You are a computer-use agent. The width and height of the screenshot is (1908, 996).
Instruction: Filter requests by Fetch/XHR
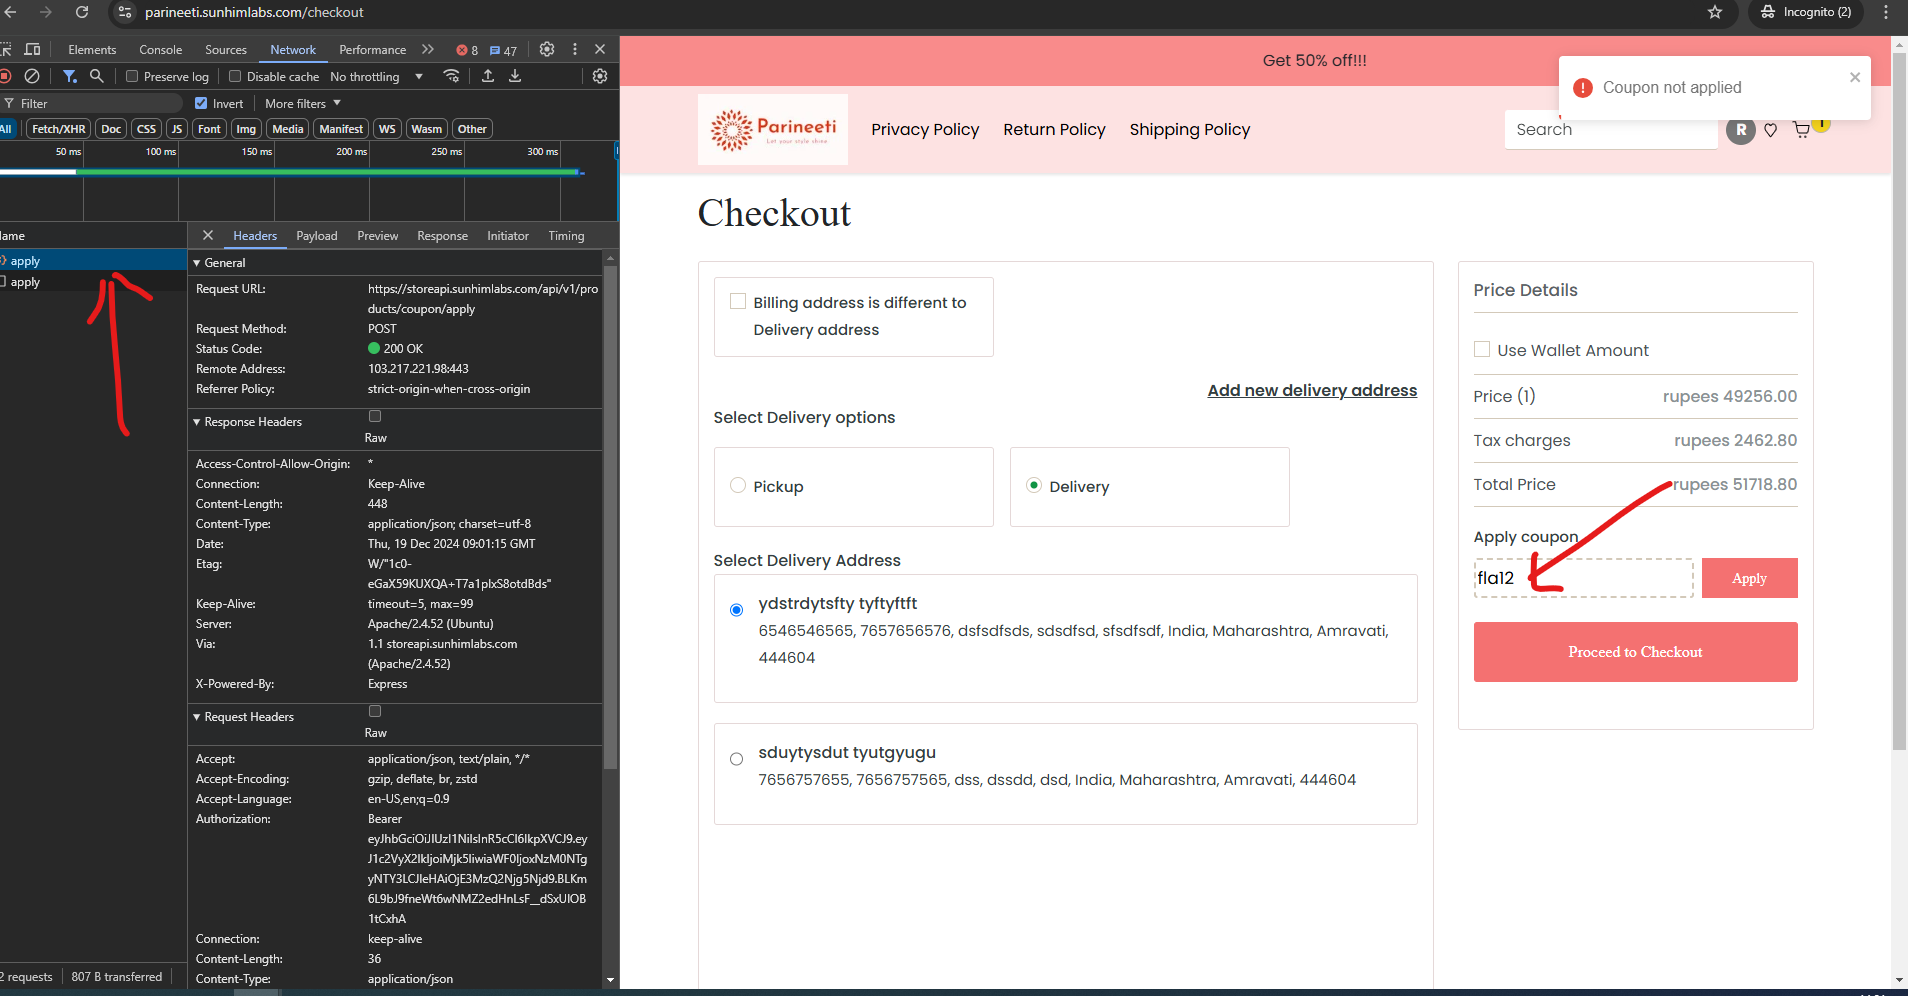click(x=58, y=129)
